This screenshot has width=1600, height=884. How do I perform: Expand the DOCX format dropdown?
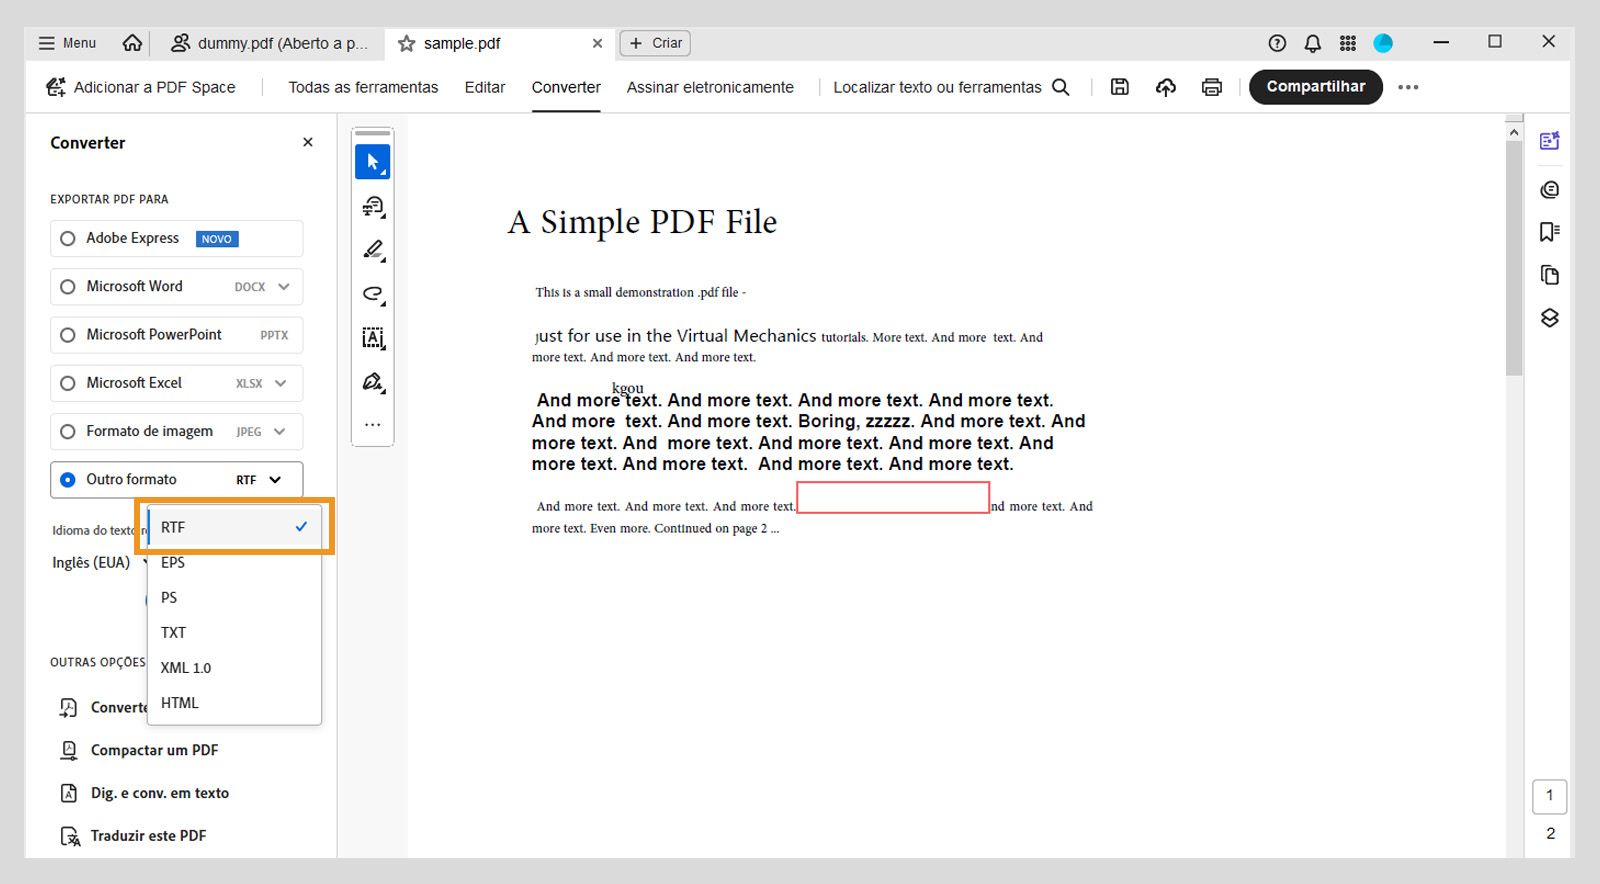[284, 287]
